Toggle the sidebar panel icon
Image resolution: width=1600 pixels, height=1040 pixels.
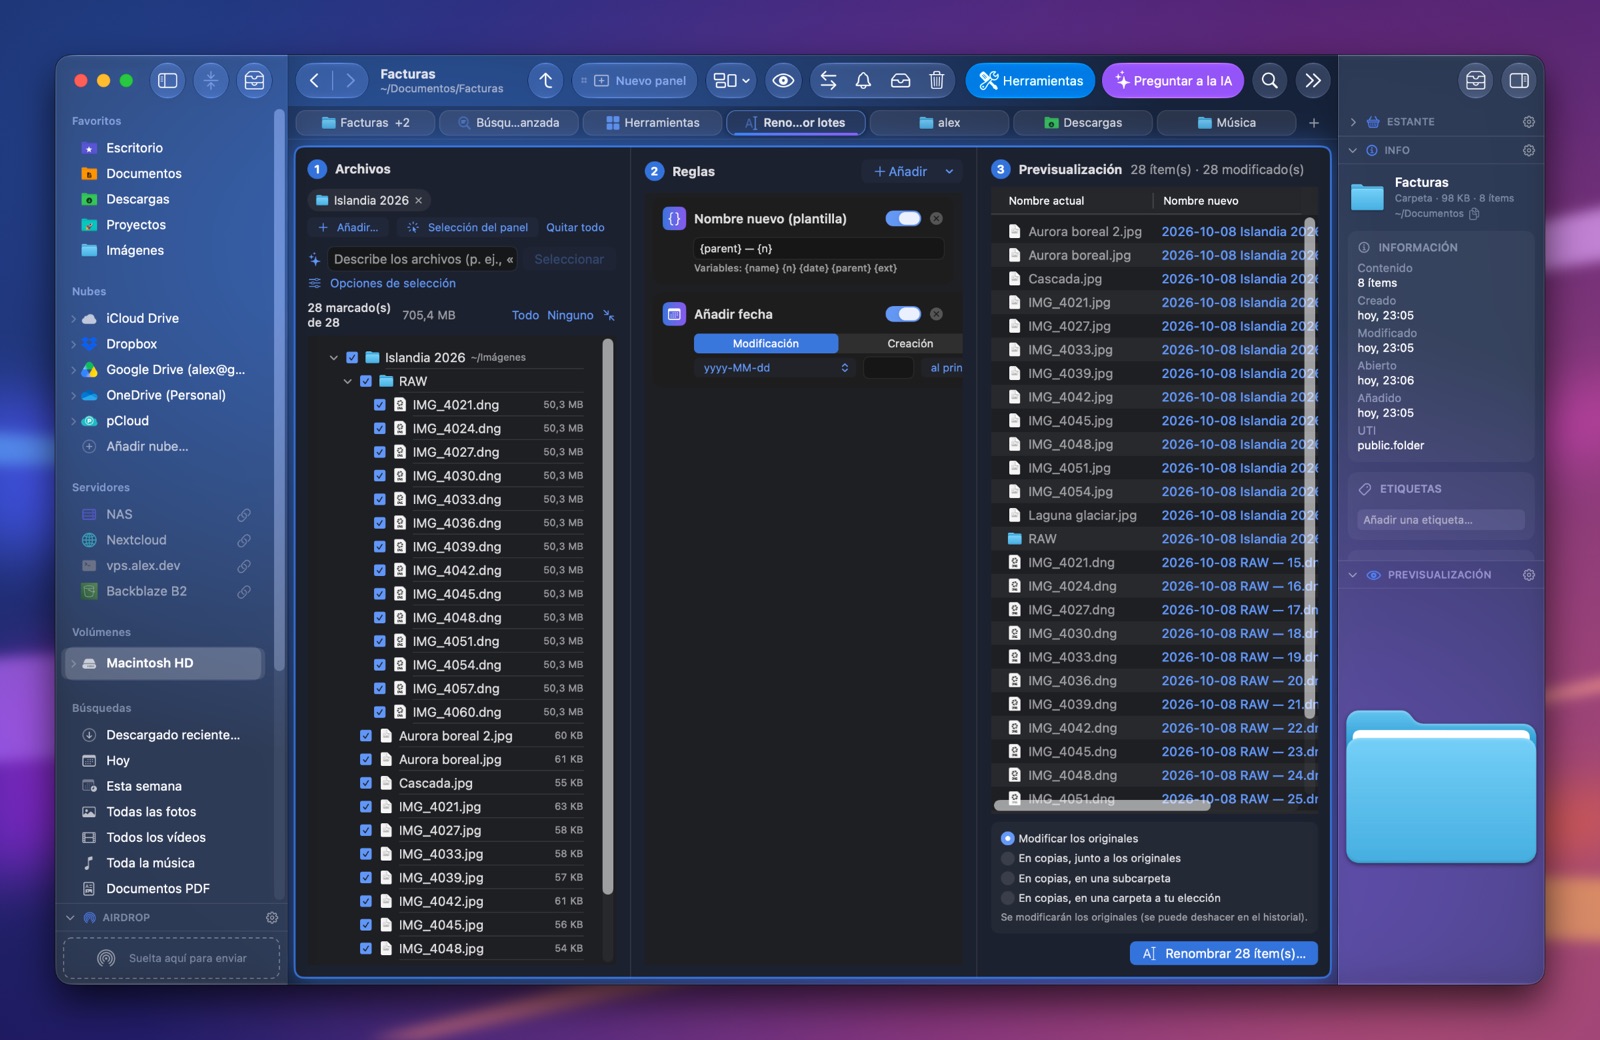pos(168,81)
